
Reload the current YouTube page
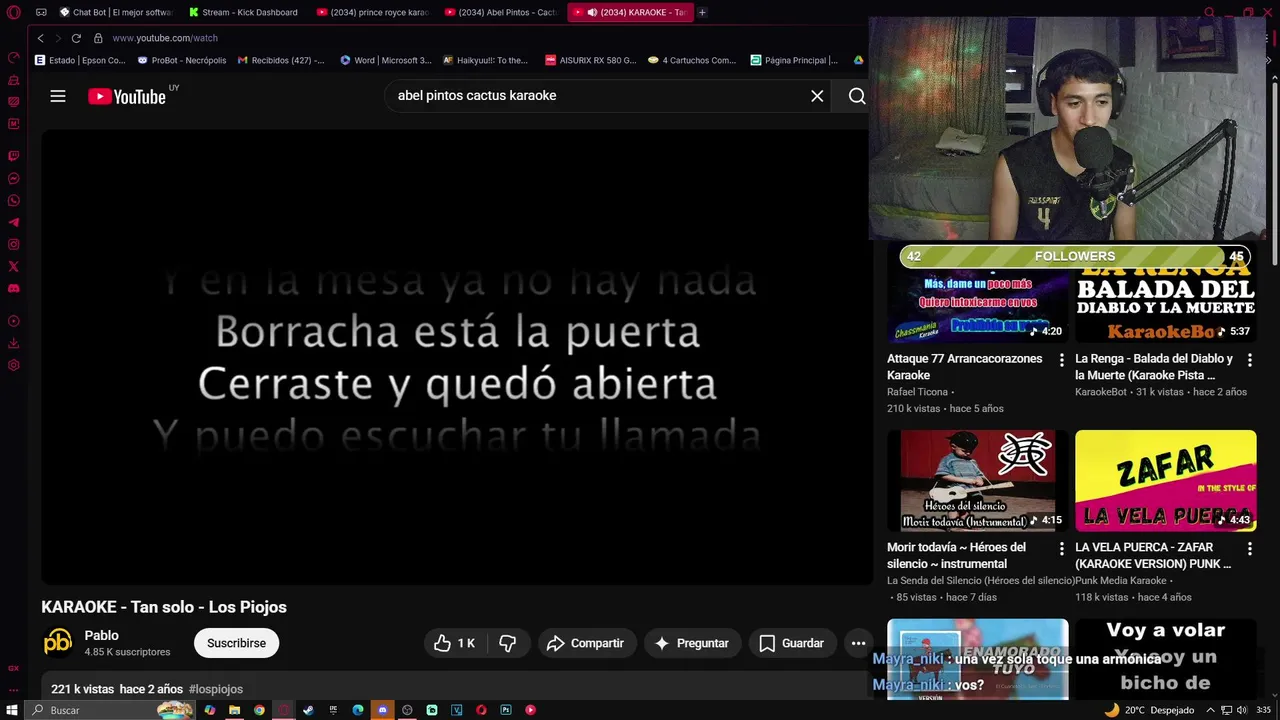click(x=76, y=38)
